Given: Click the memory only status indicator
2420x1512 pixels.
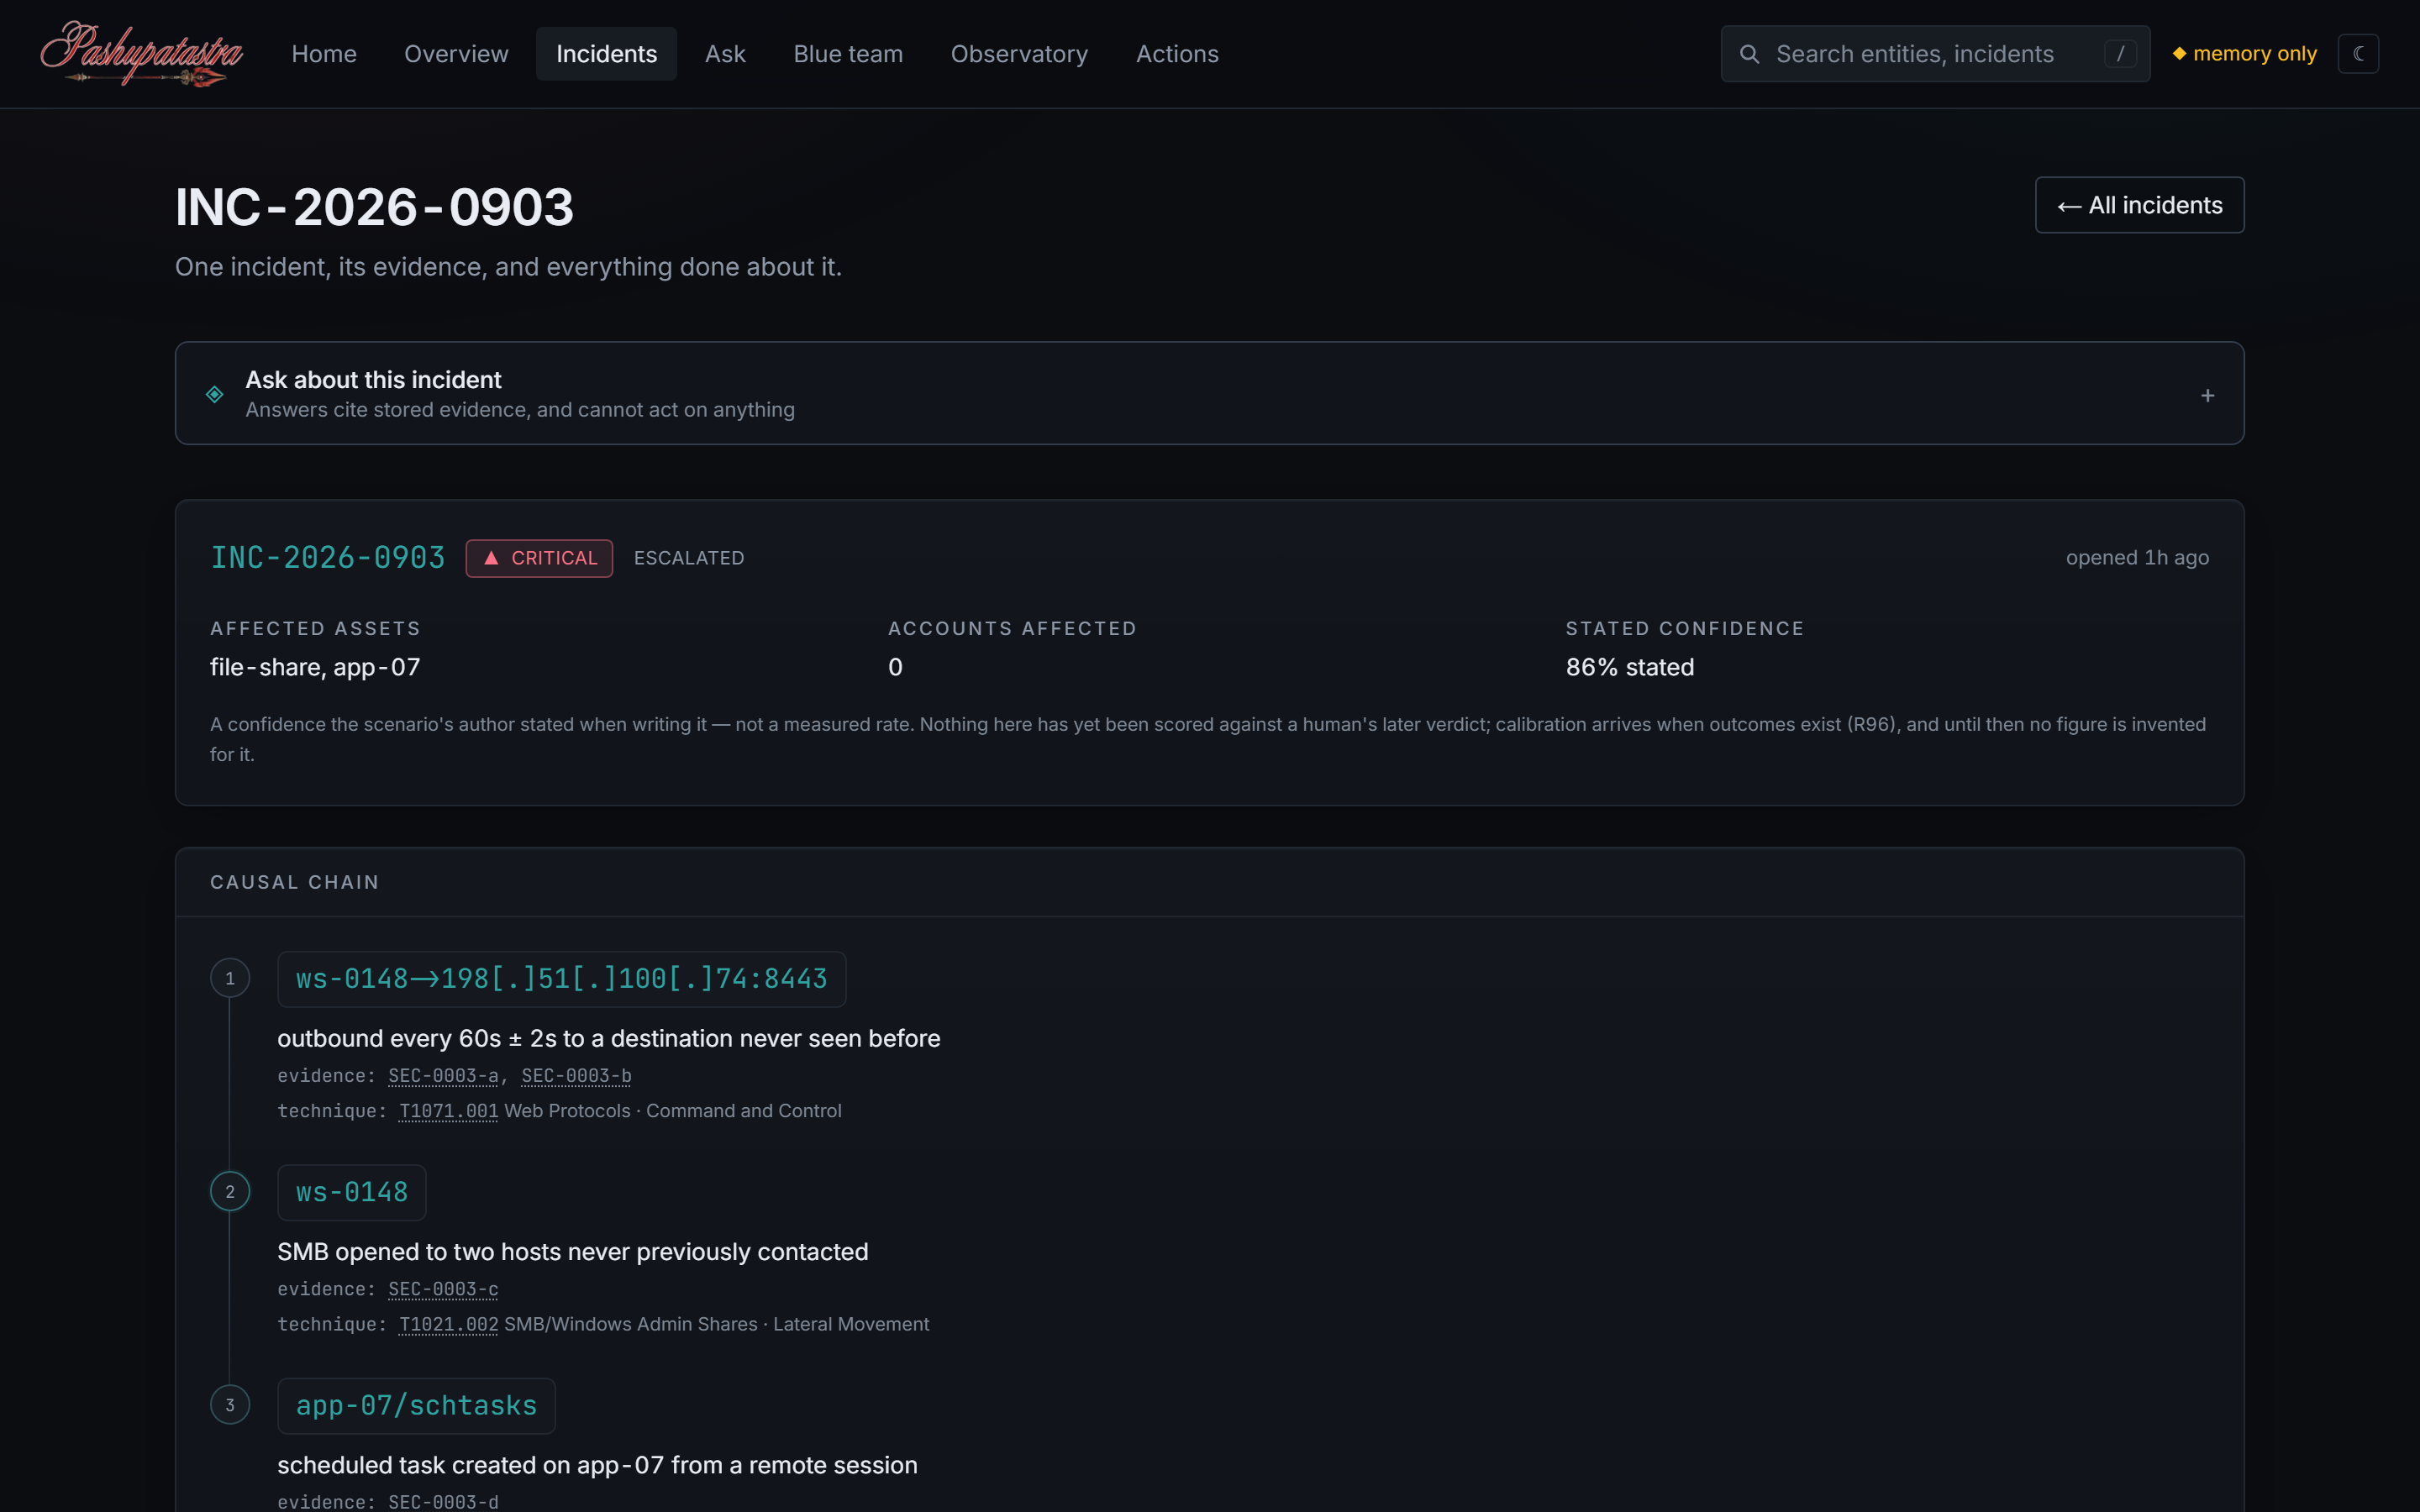Looking at the screenshot, I should pyautogui.click(x=2244, y=54).
